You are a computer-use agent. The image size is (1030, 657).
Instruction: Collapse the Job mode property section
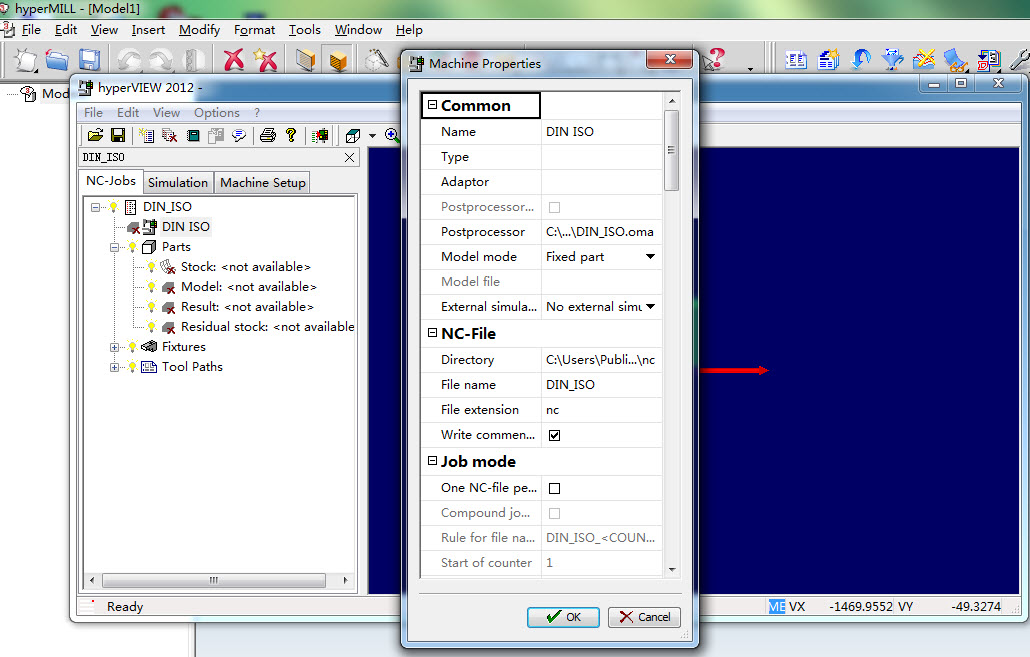[432, 461]
